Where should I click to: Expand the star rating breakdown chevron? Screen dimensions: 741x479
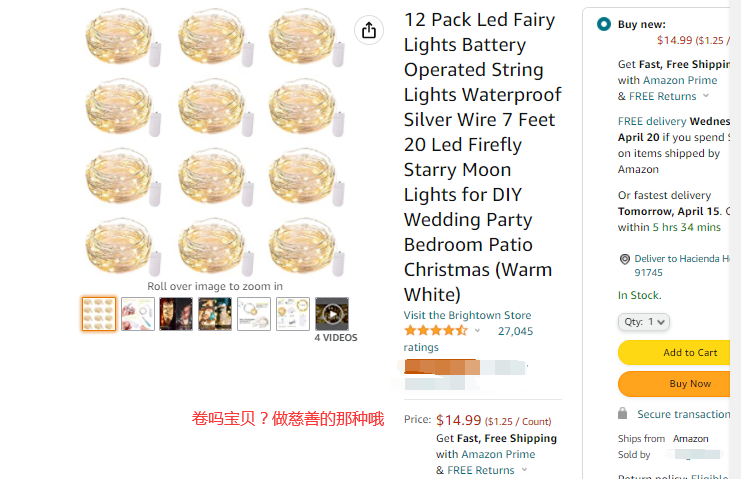(478, 331)
